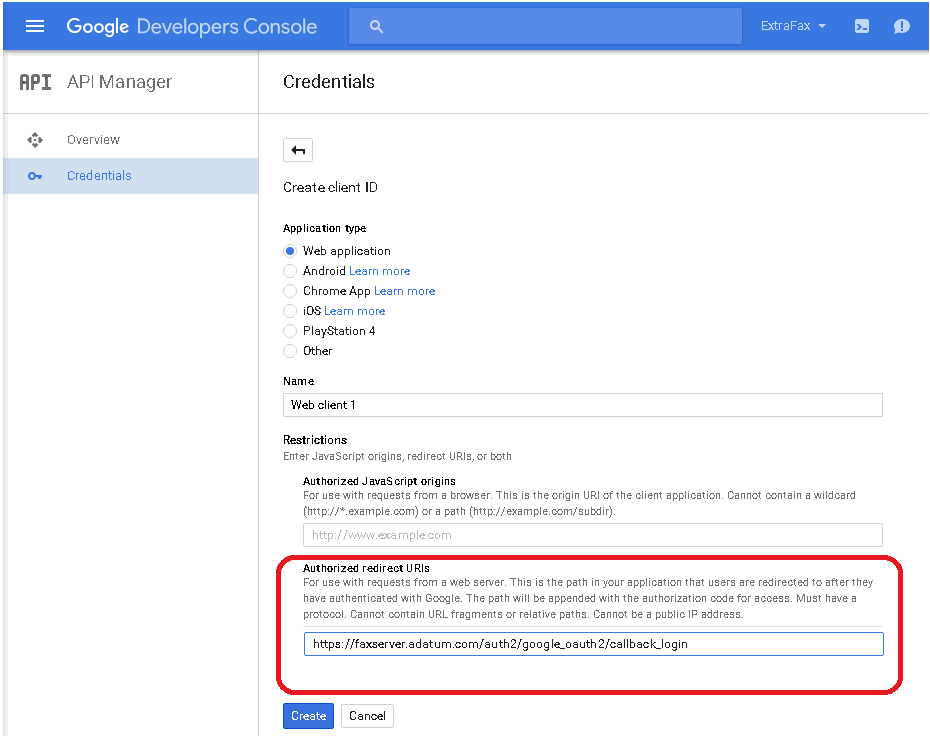Viewport: 930px width, 741px height.
Task: Click the Name field Web client 1
Action: point(582,405)
